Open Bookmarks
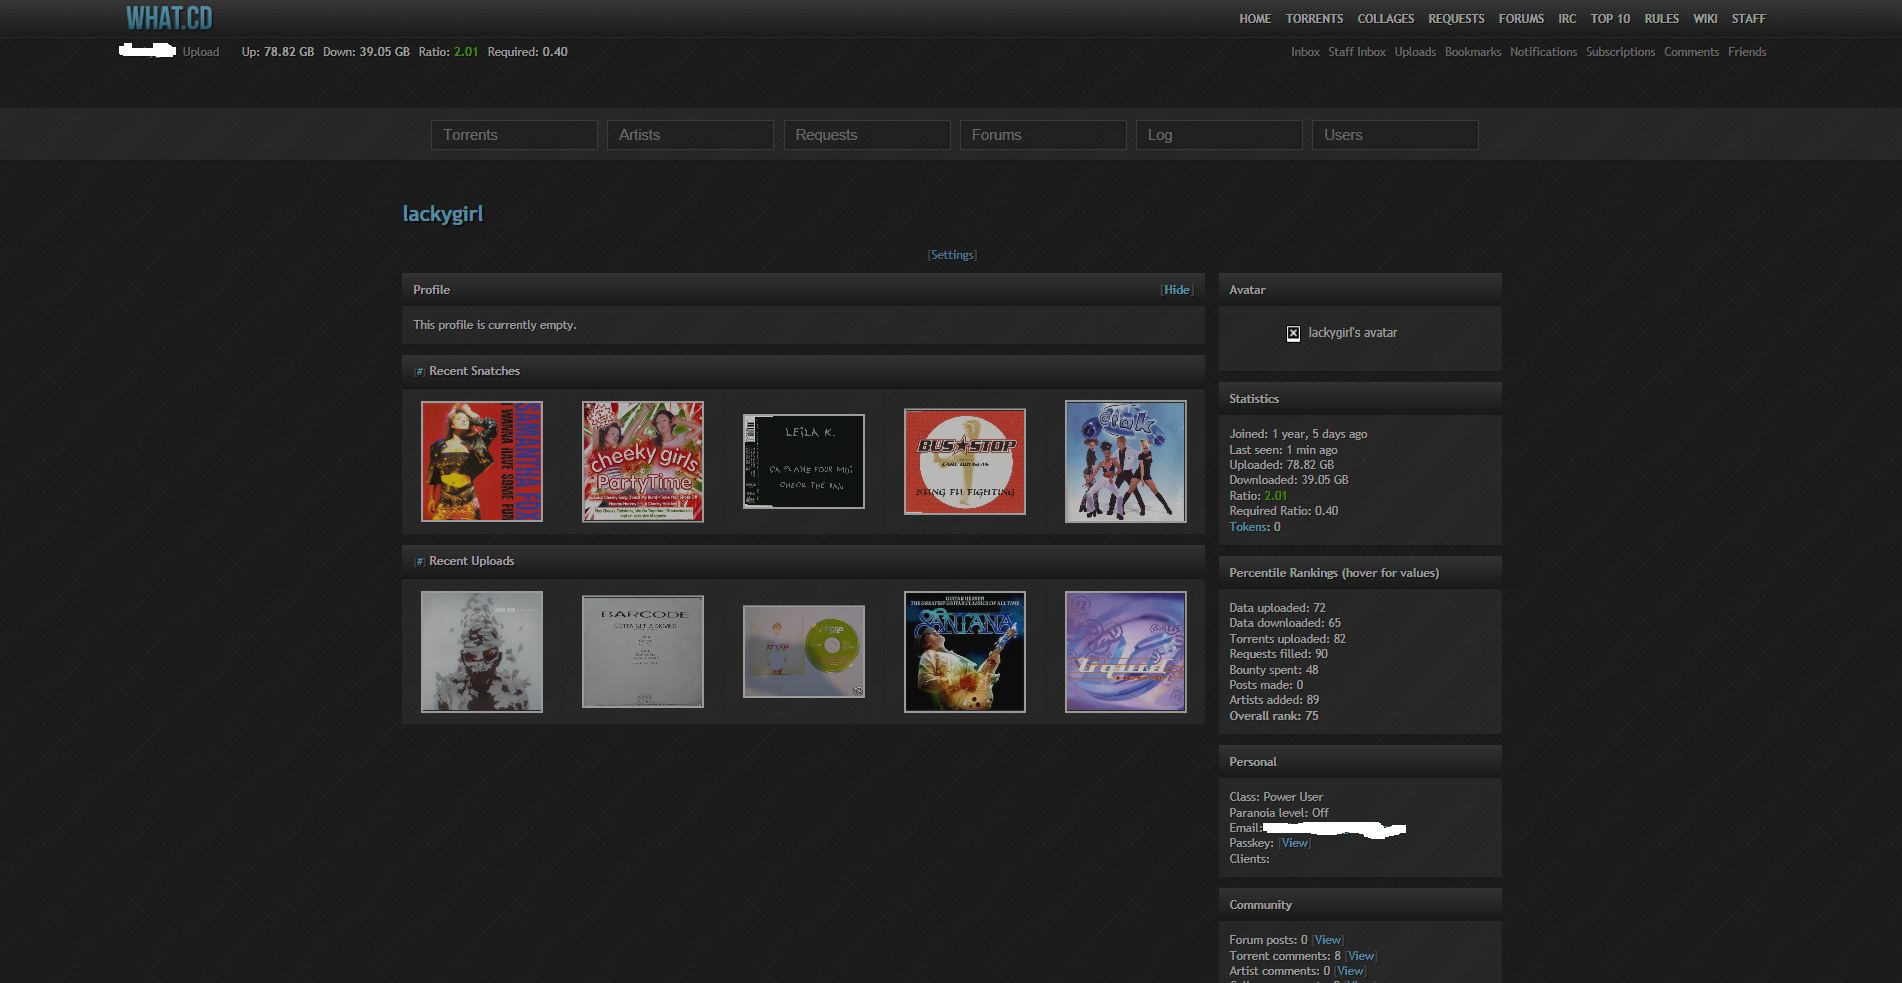This screenshot has height=983, width=1902. click(x=1473, y=52)
